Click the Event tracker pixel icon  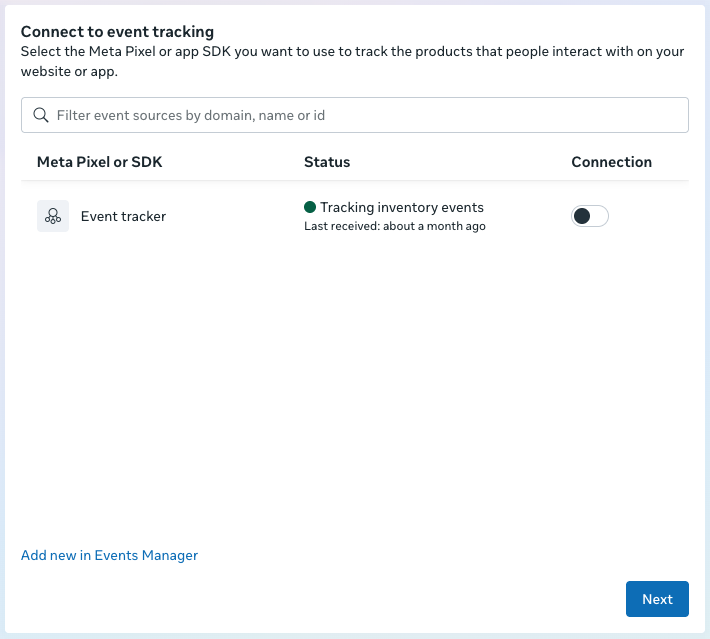pos(53,216)
